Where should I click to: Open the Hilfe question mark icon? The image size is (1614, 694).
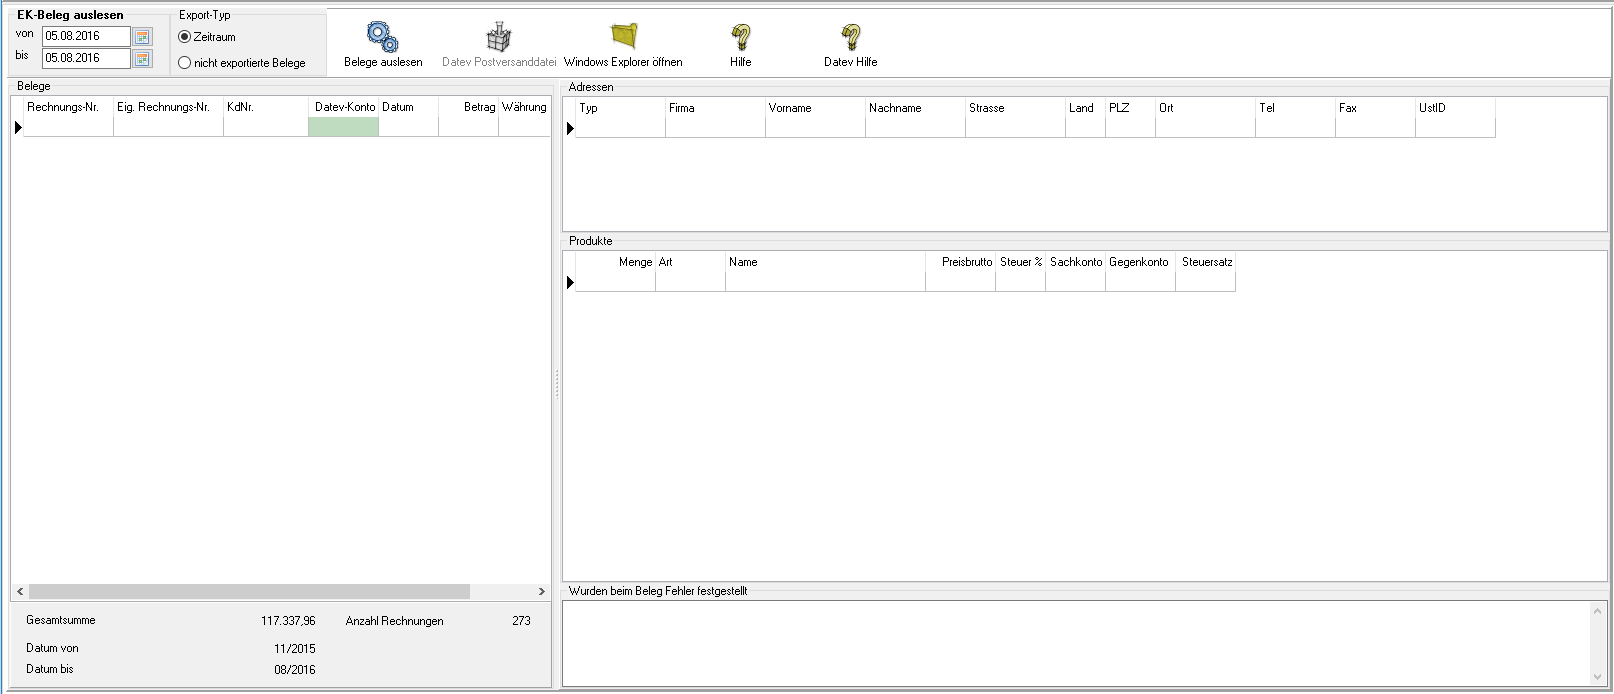coord(740,38)
